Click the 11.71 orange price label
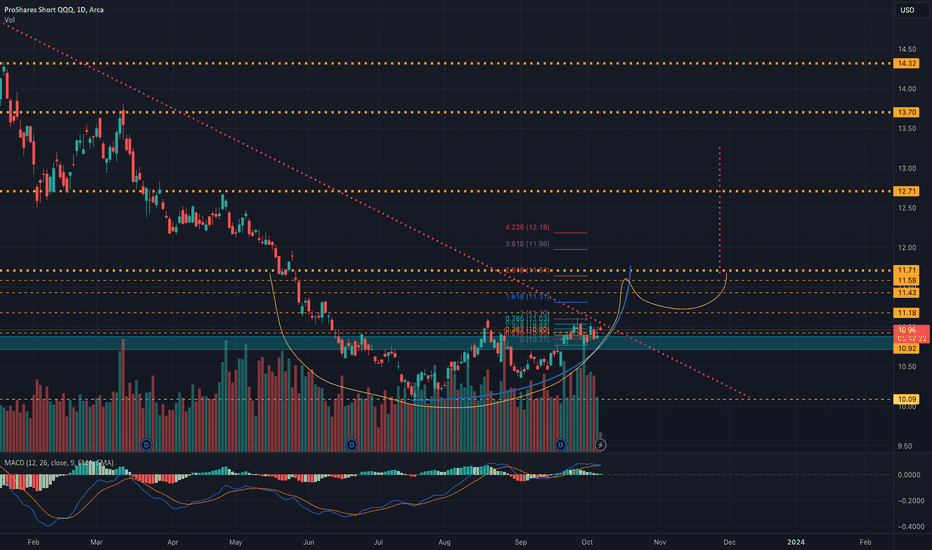 pyautogui.click(x=906, y=271)
